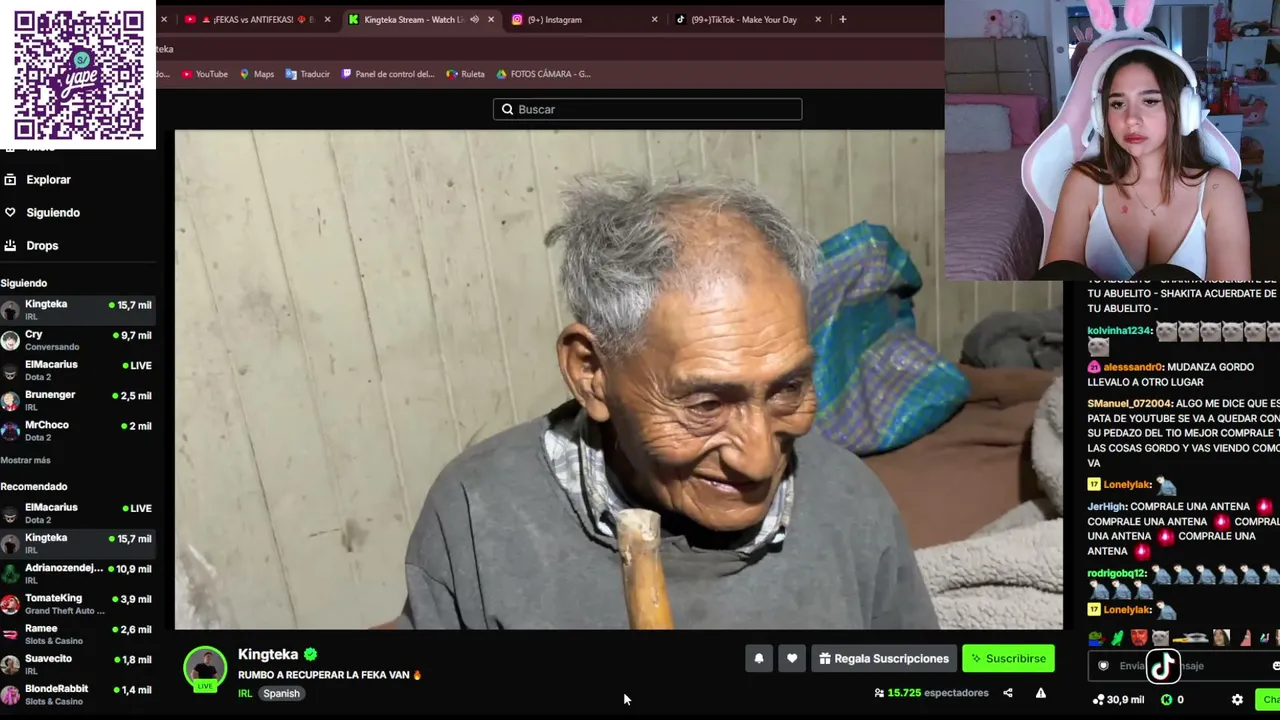Click the verified badge beside Kingteka
The height and width of the screenshot is (720, 1280).
click(x=311, y=655)
